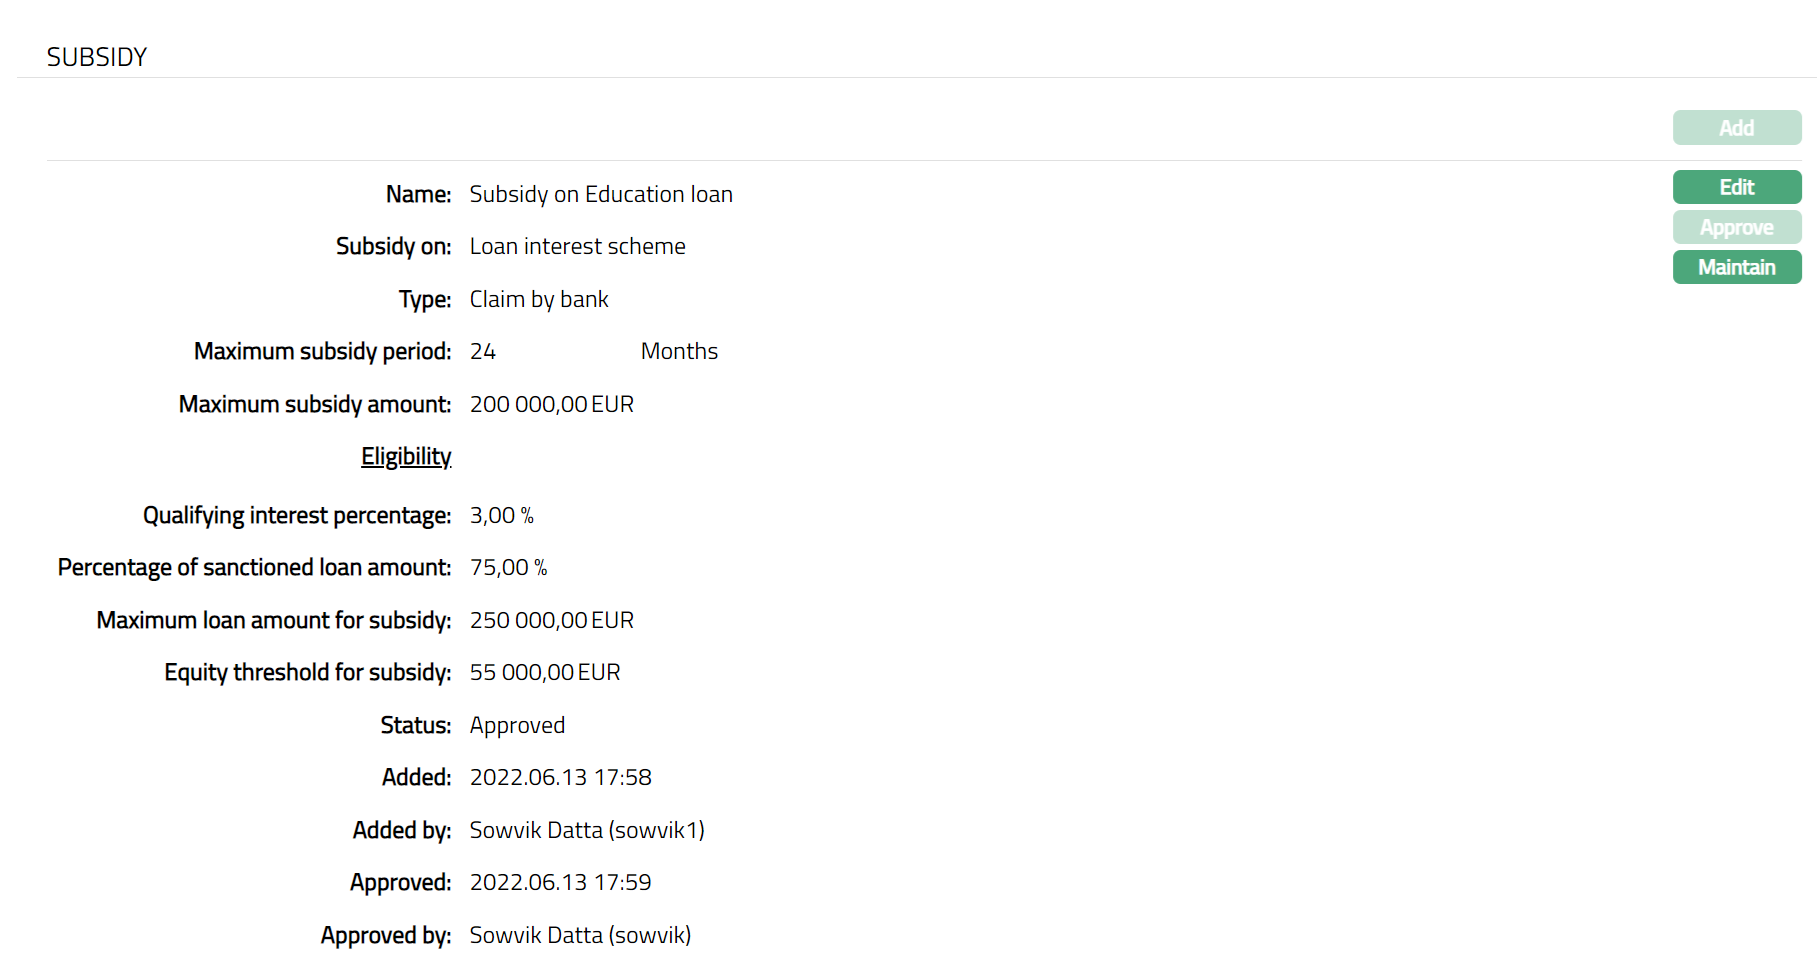Click the 250 000,00 EUR maximum loan amount
This screenshot has width=1817, height=972.
coord(551,620)
